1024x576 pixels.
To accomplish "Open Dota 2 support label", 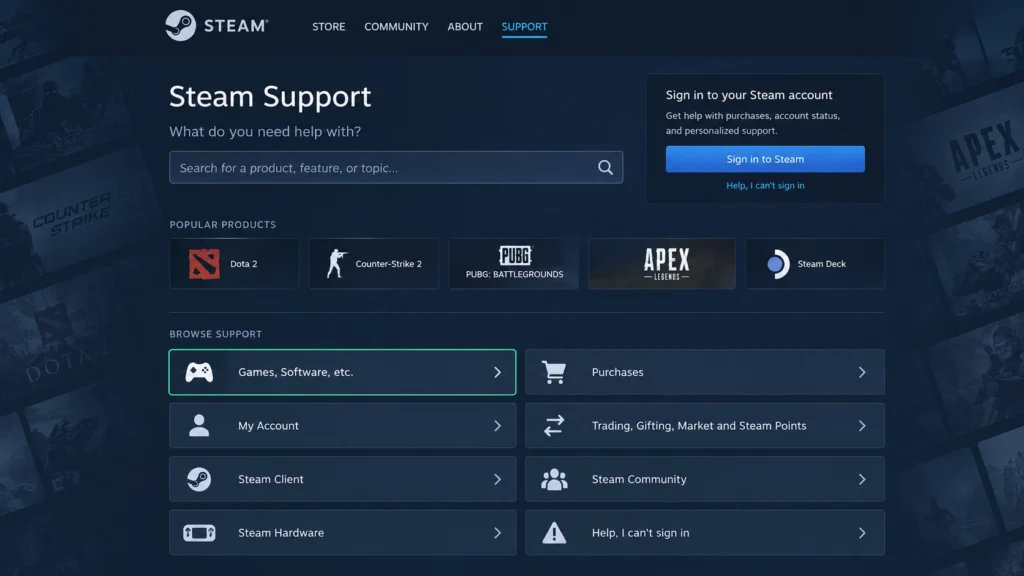I will (244, 264).
